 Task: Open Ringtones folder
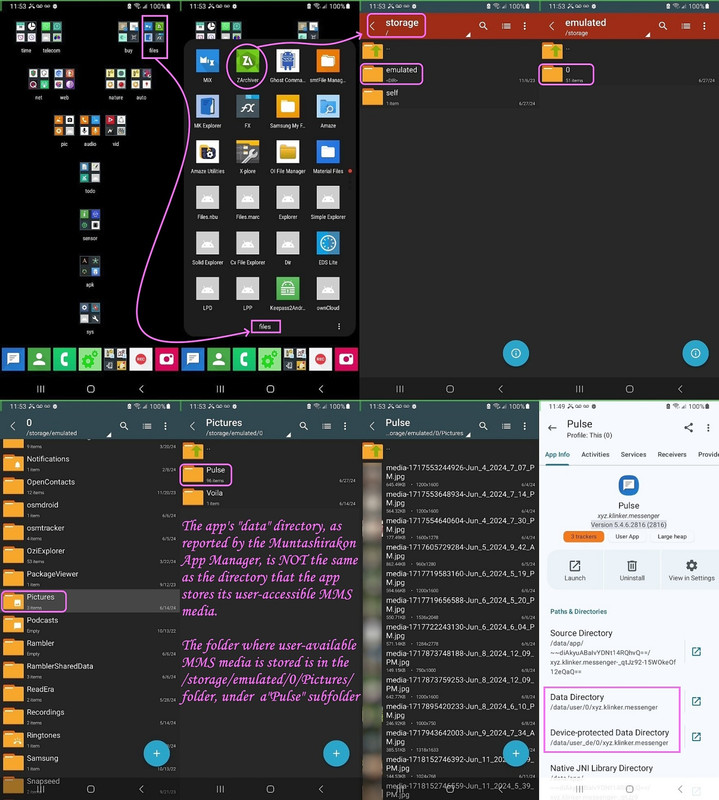(90, 739)
